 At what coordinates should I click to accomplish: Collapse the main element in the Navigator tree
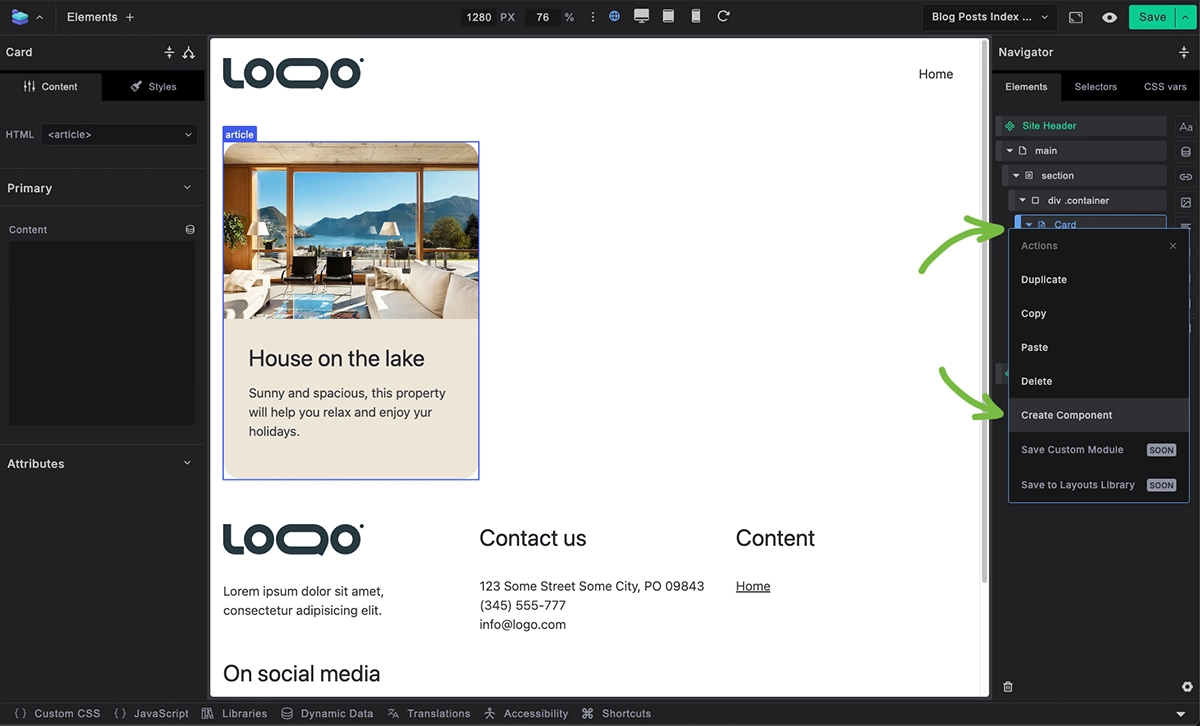[1007, 150]
